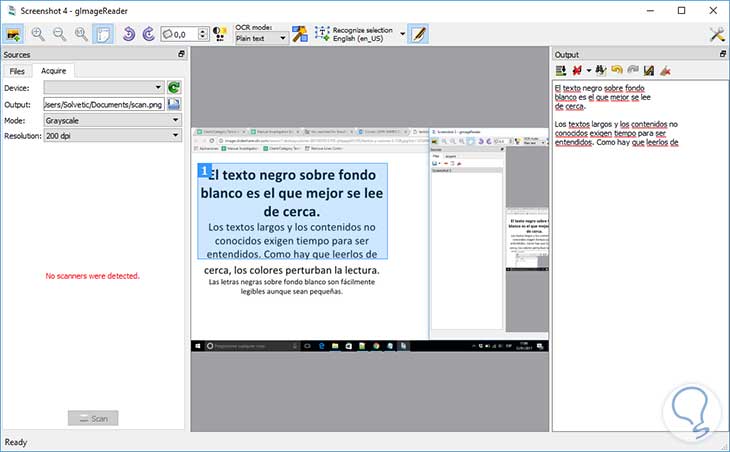Open brightness and contrast image controls
This screenshot has width=730, height=452.
point(220,34)
